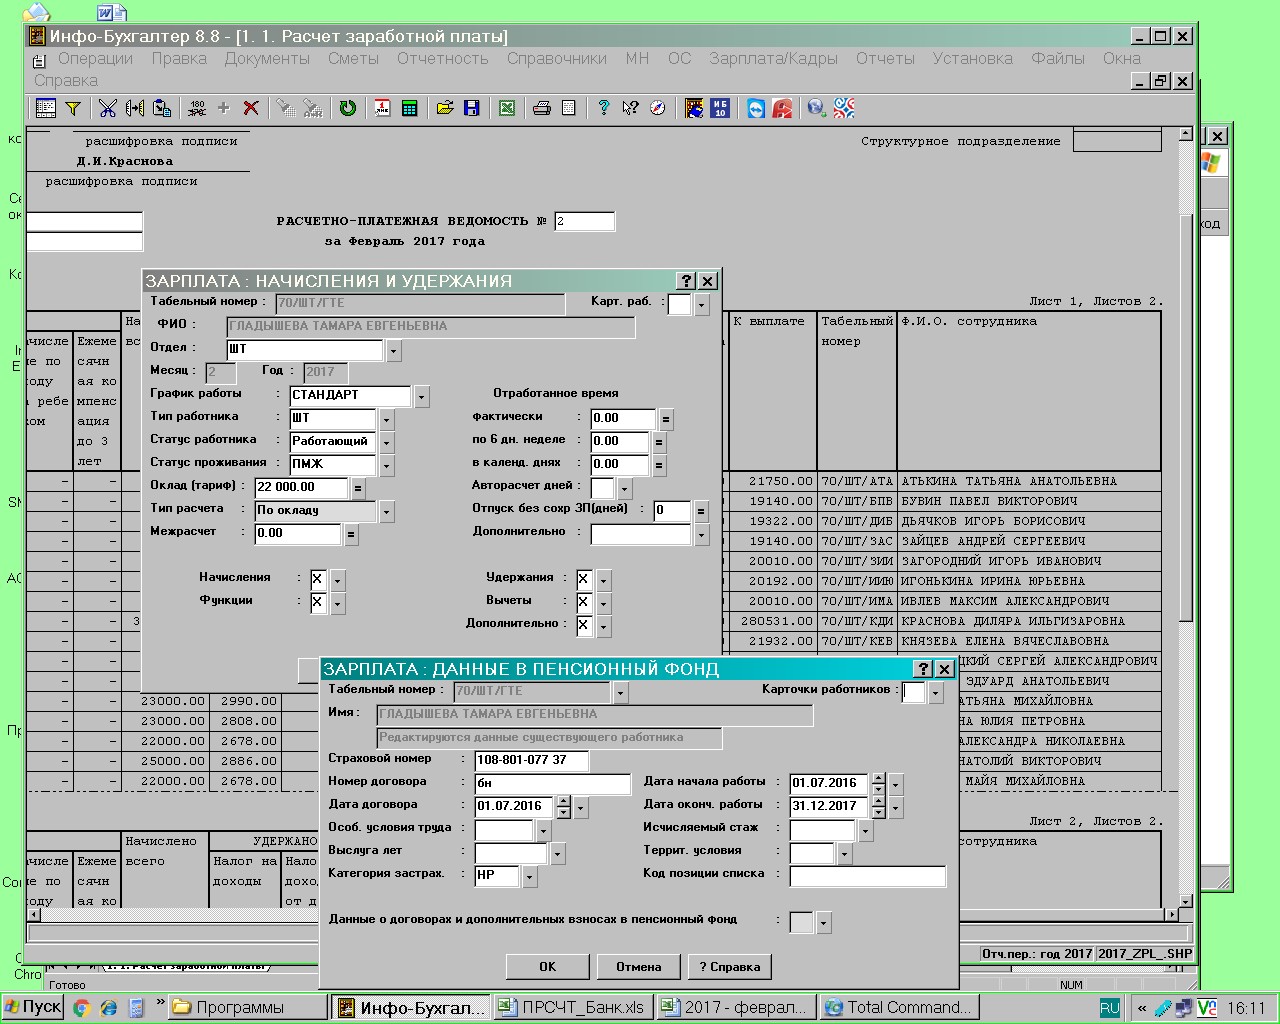1280x1024 pixels.
Task: Click the What's This pointer help icon
Action: click(630, 108)
